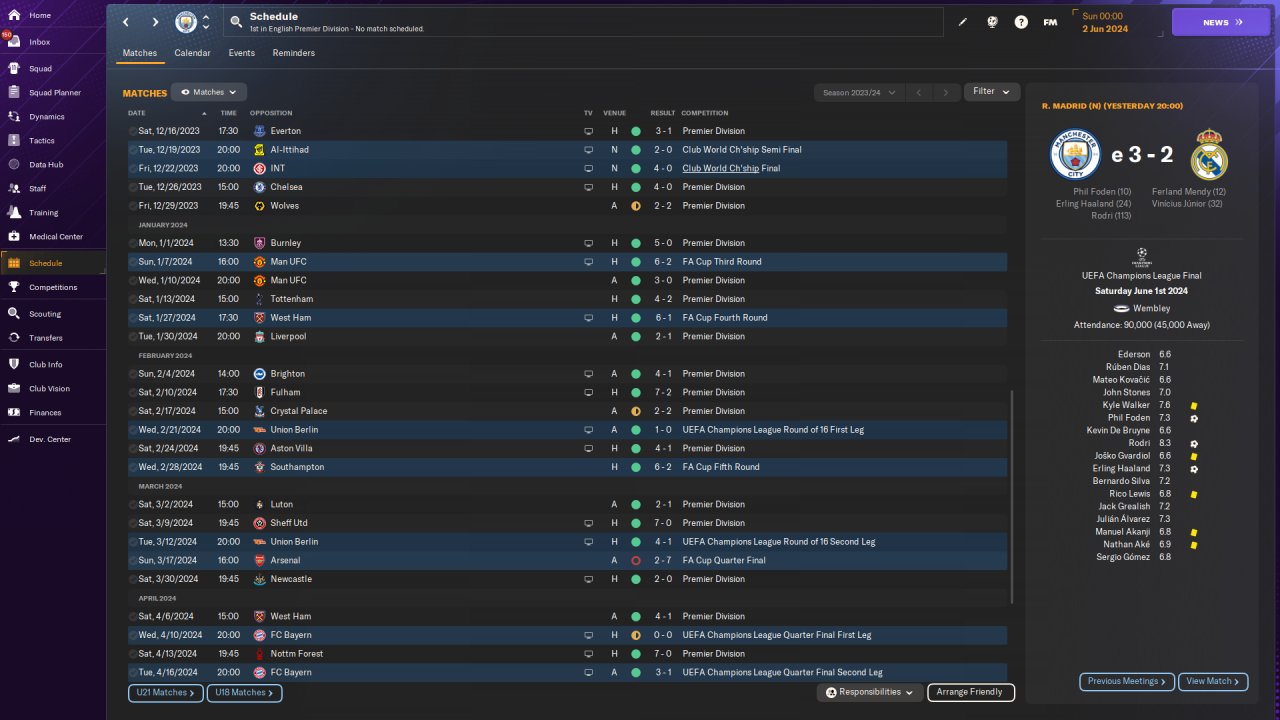Switch to the Reminders tab

[x=294, y=53]
